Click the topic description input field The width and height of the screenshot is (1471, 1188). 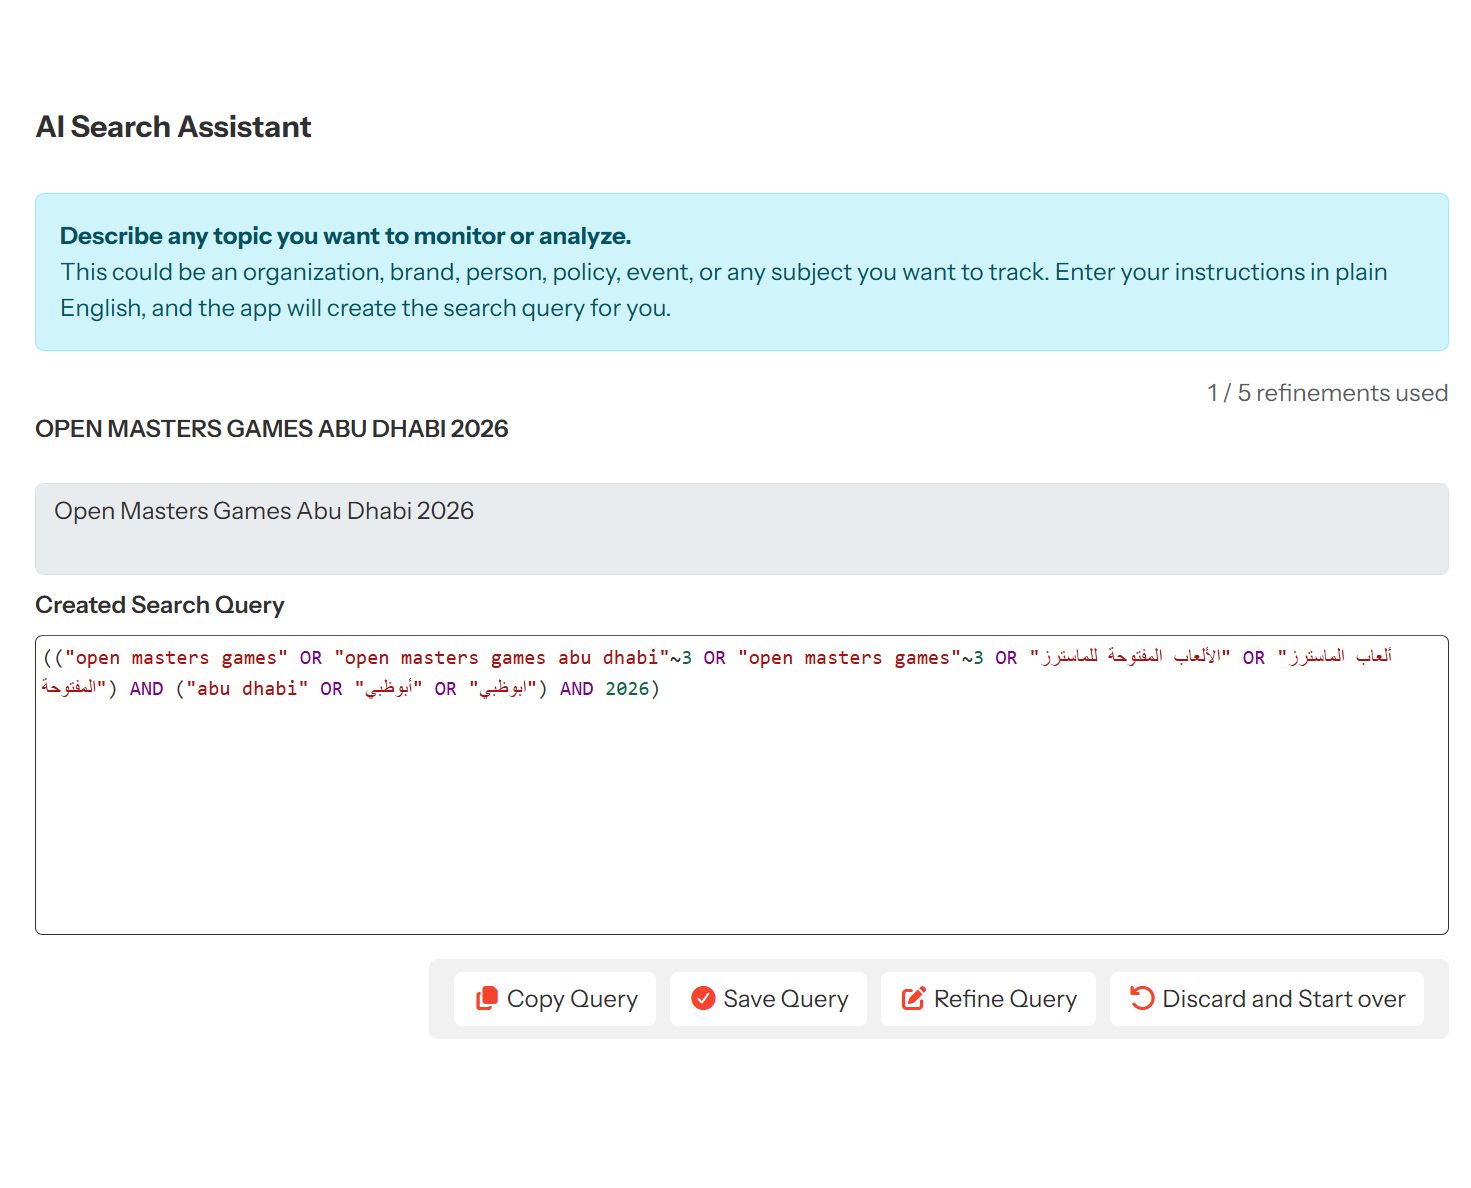[x=742, y=529]
